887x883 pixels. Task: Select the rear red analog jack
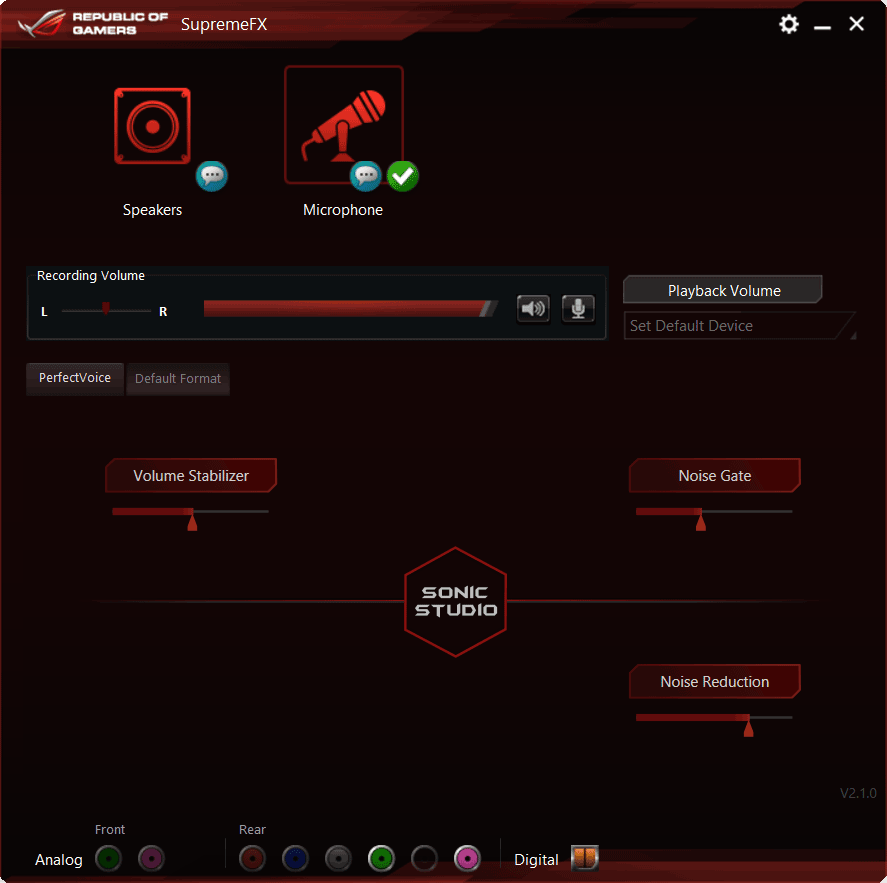coord(252,858)
